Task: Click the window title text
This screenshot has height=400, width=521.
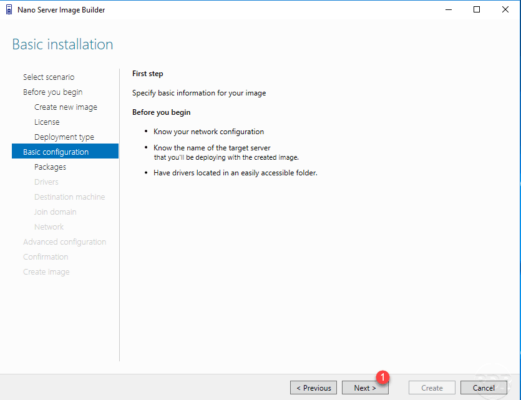Action: tap(61, 10)
